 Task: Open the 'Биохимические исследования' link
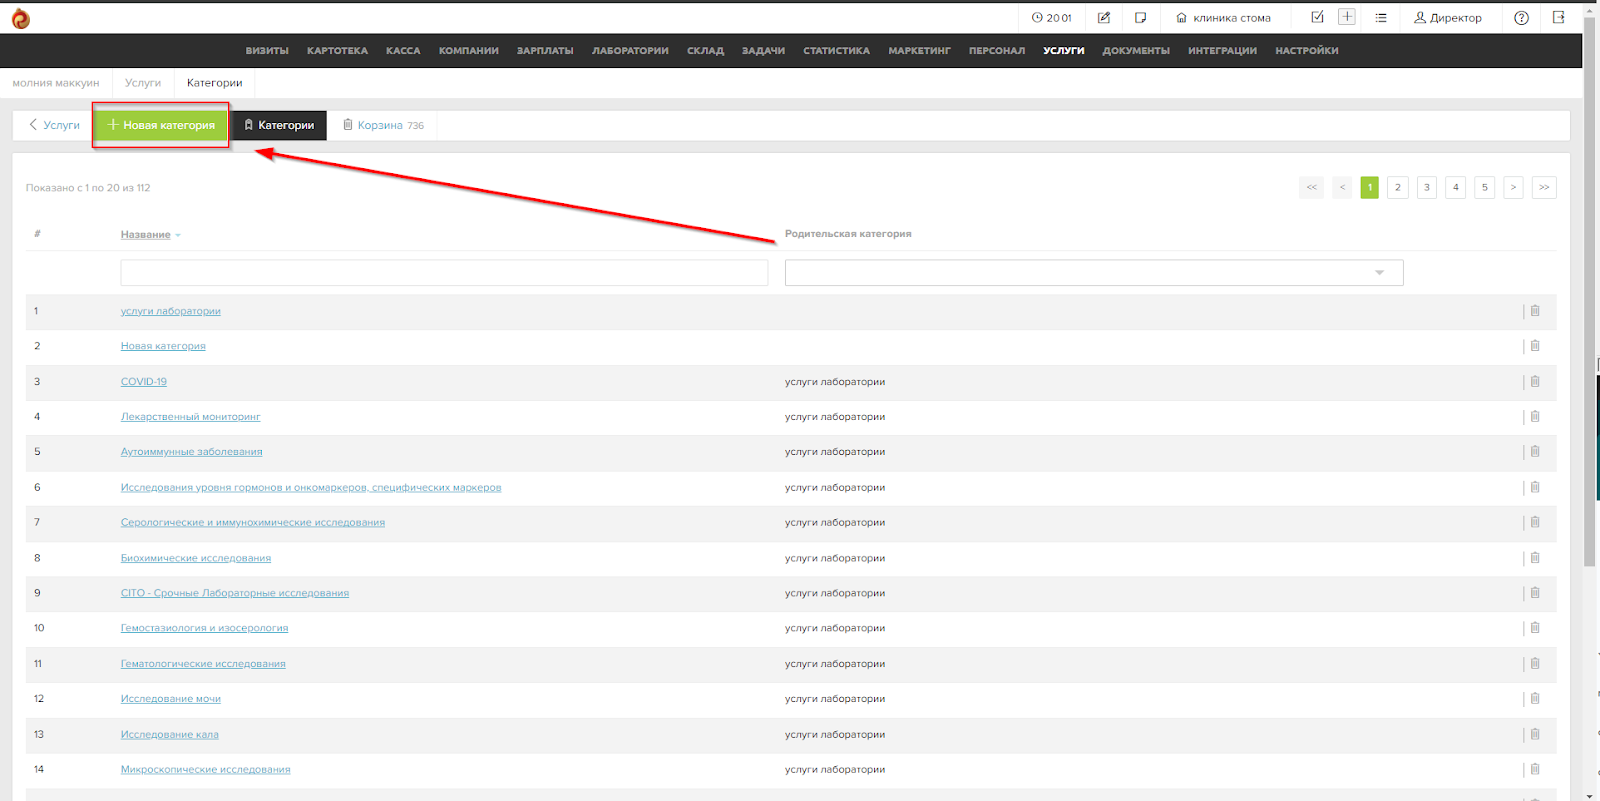pyautogui.click(x=196, y=558)
